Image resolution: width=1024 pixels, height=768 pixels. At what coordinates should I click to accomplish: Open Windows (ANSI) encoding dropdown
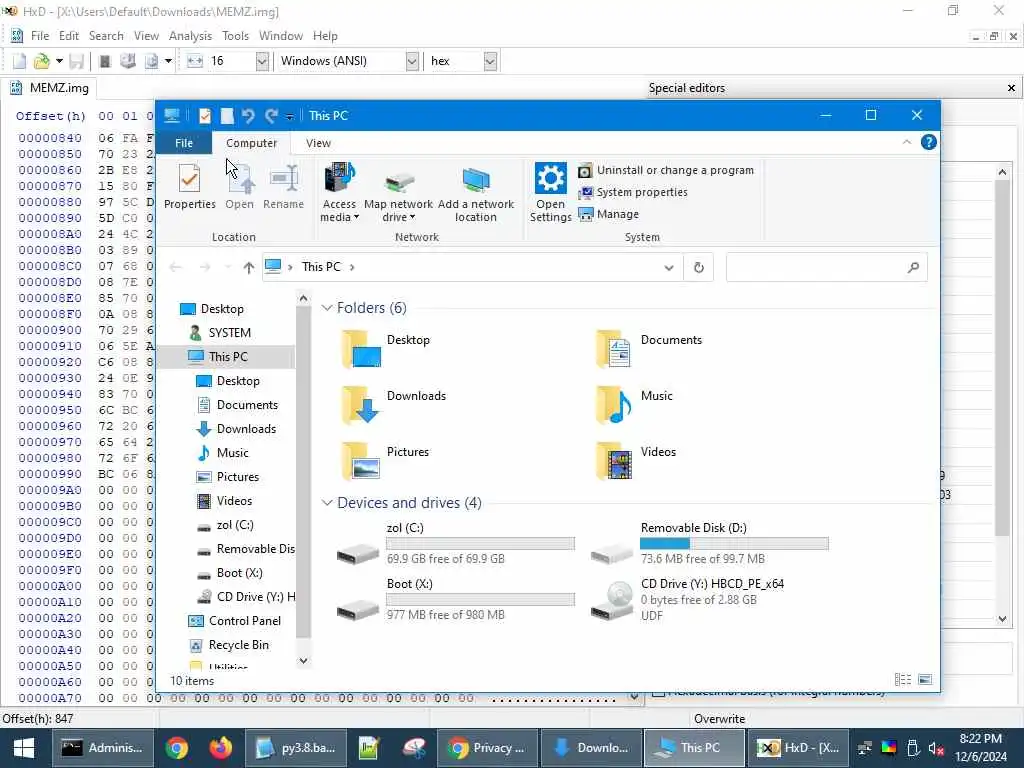[411, 61]
